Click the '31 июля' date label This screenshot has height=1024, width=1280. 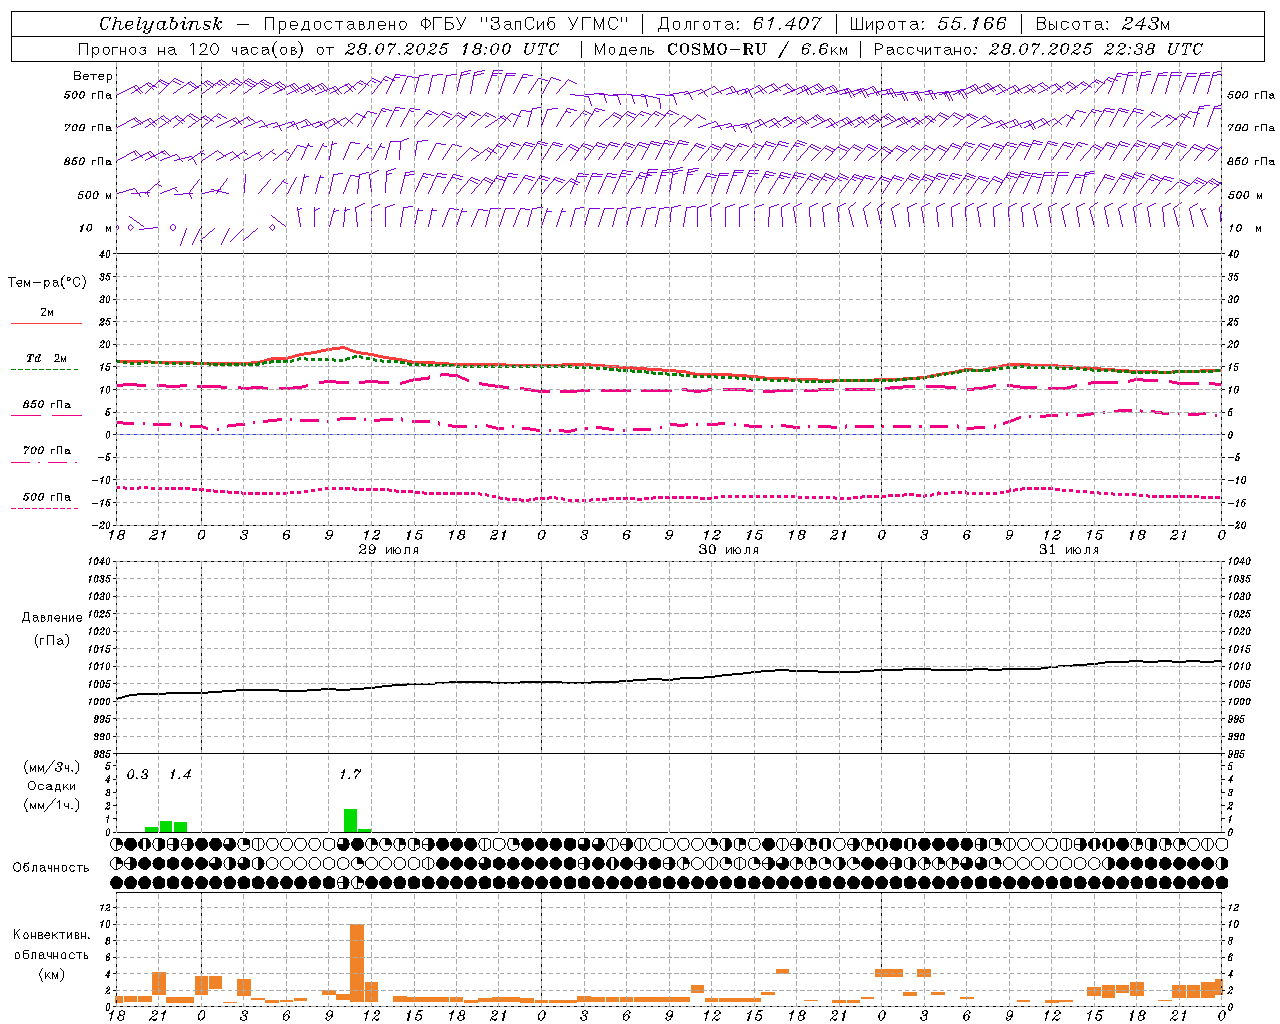1068,550
